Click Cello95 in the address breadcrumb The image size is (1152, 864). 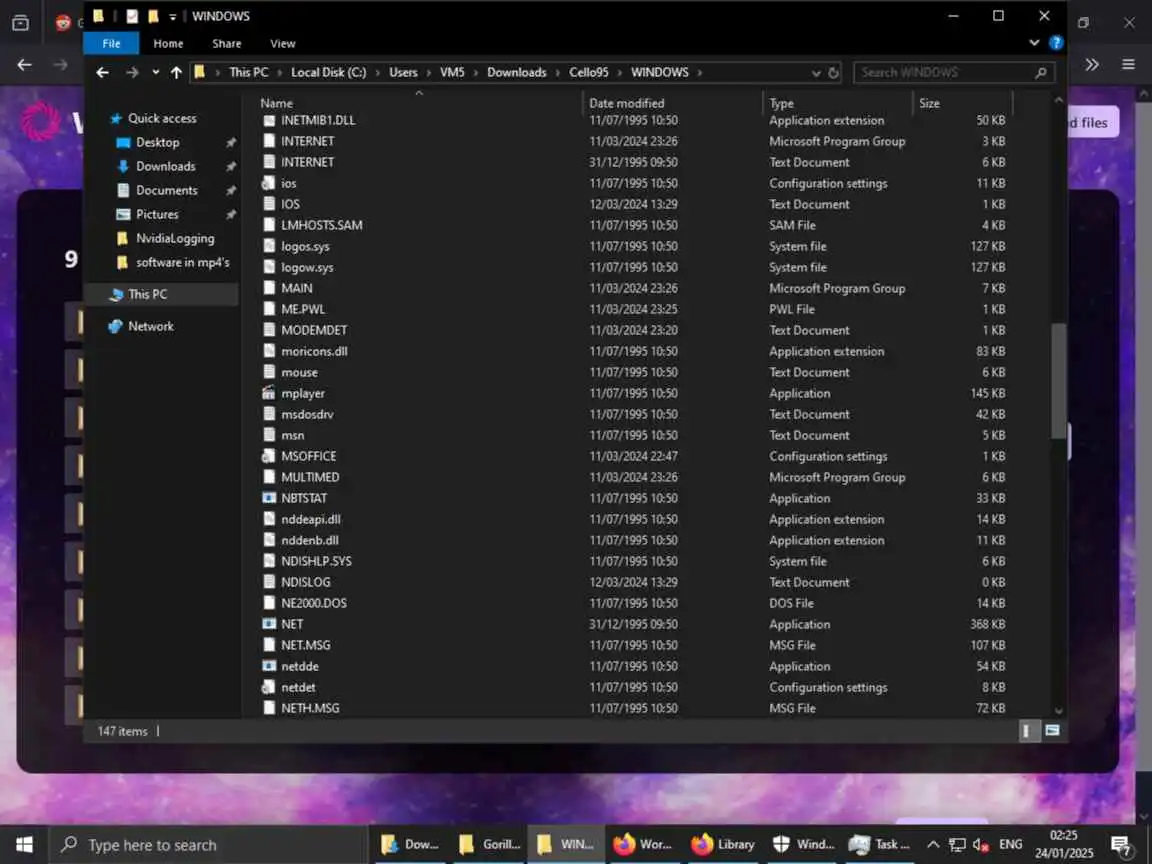tap(588, 72)
